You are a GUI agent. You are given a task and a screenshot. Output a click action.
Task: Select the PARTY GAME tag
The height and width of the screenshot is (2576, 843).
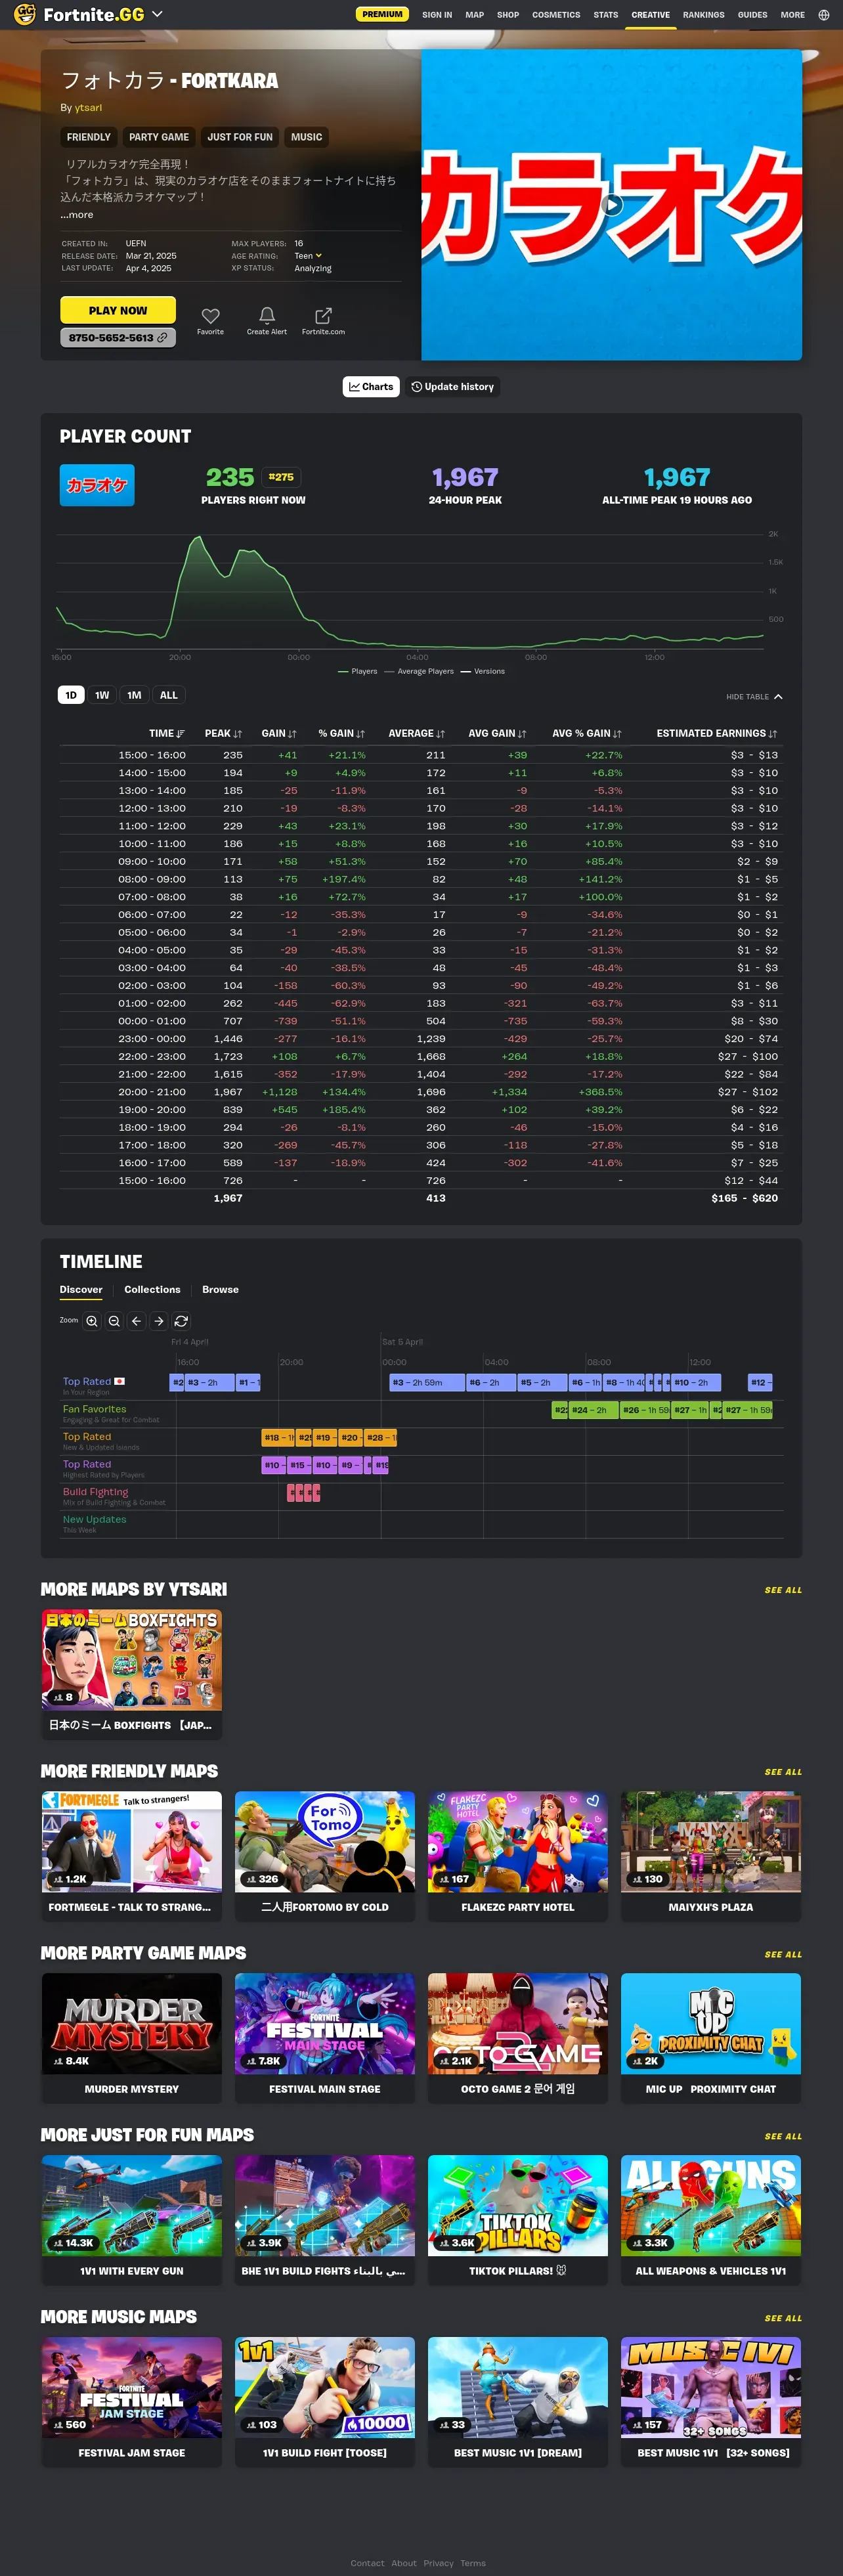159,137
